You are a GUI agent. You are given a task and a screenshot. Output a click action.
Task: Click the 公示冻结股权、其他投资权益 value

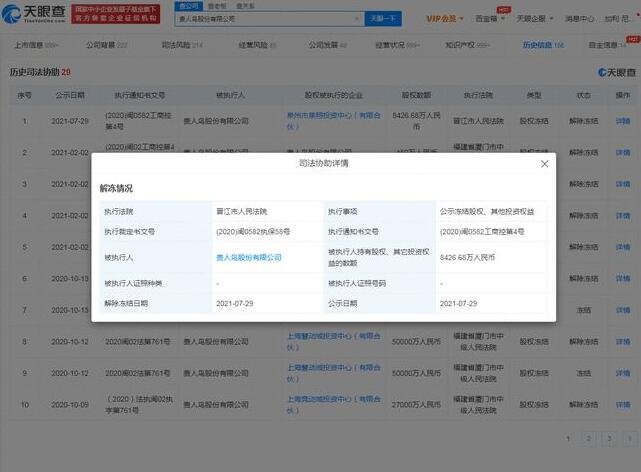click(487, 211)
